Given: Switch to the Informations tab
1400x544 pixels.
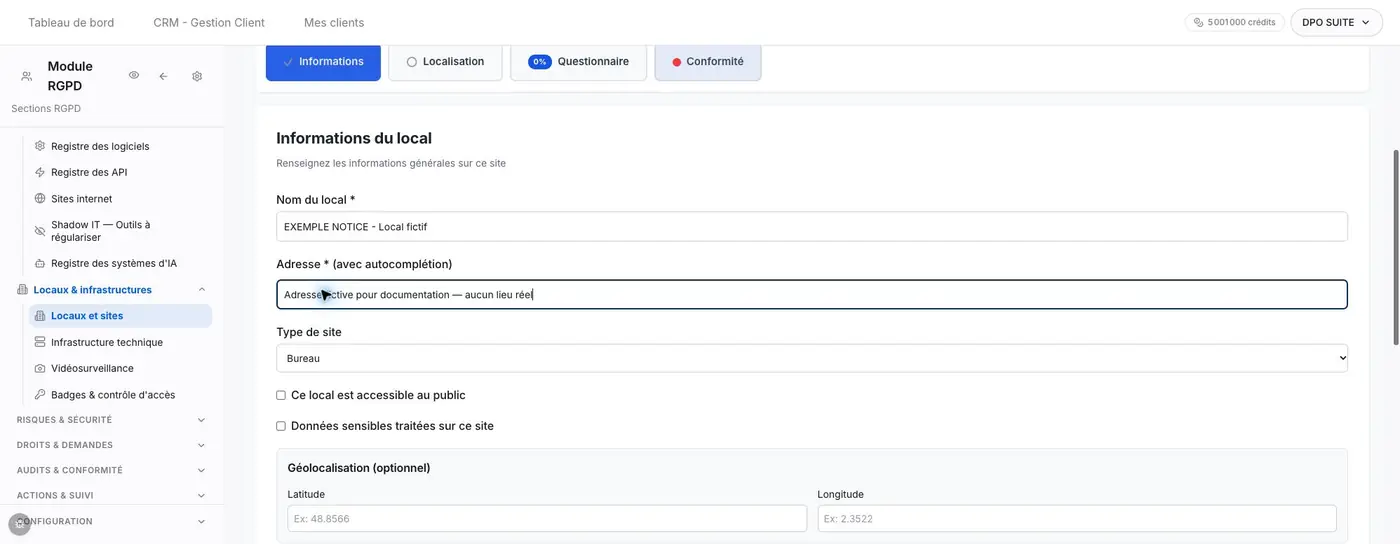Looking at the screenshot, I should 323,62.
